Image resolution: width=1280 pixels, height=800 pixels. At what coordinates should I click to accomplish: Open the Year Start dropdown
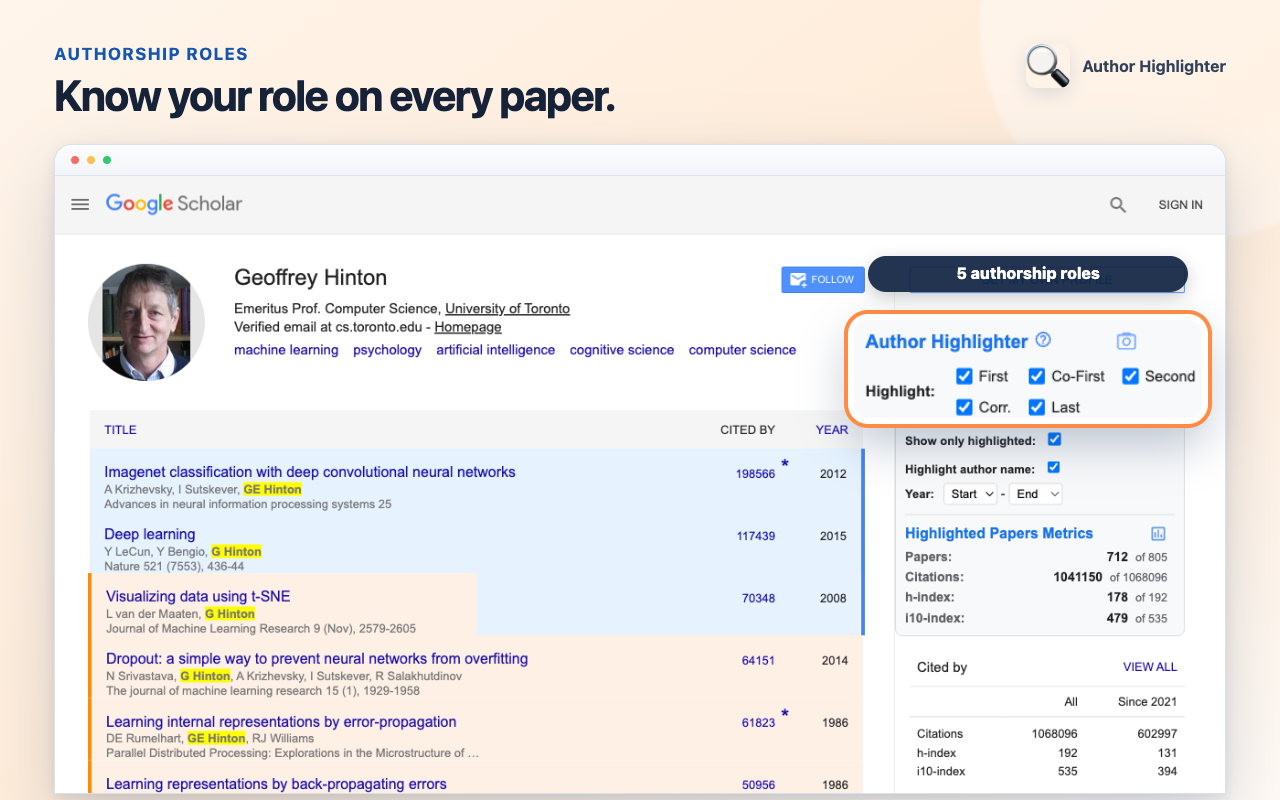click(x=971, y=494)
